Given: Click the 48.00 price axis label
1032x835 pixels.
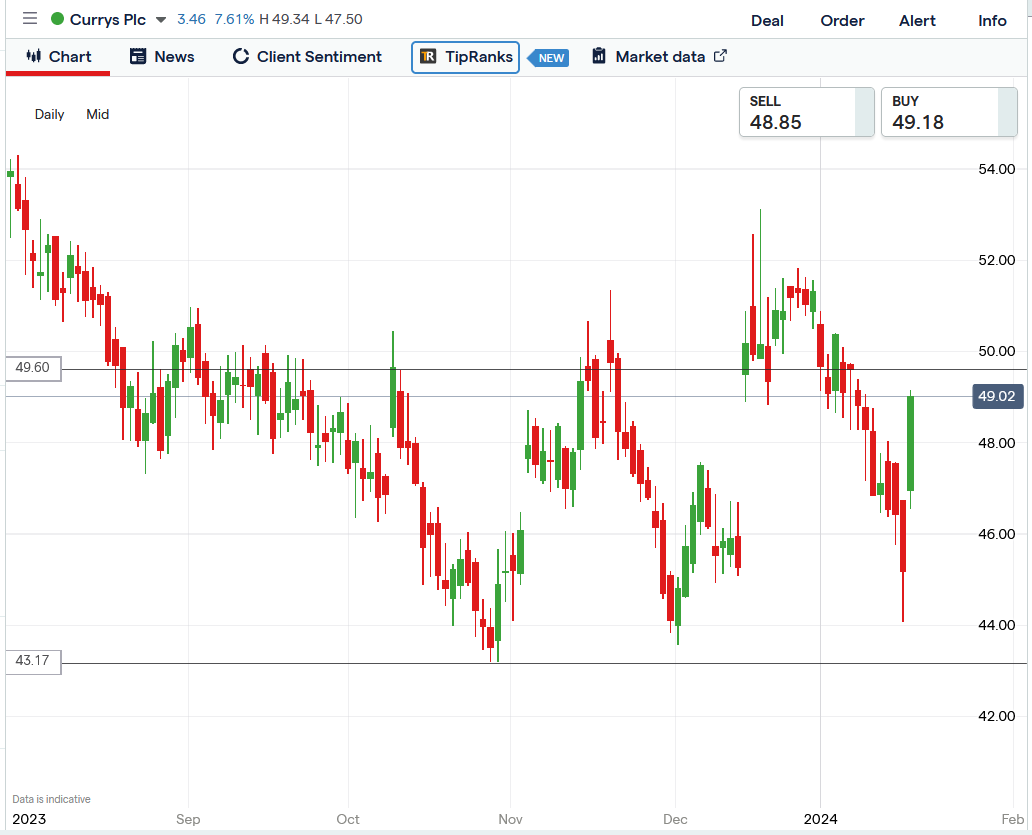Looking at the screenshot, I should pos(996,443).
